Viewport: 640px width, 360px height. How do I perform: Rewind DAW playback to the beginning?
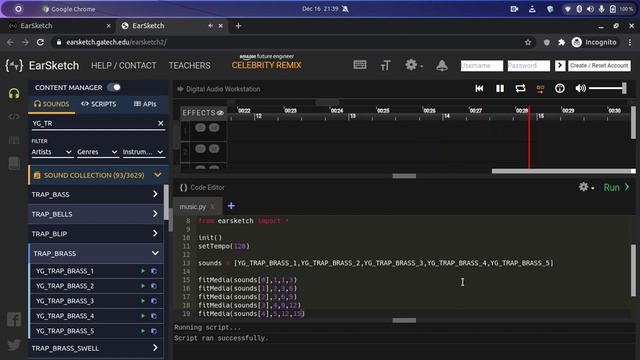(479, 89)
